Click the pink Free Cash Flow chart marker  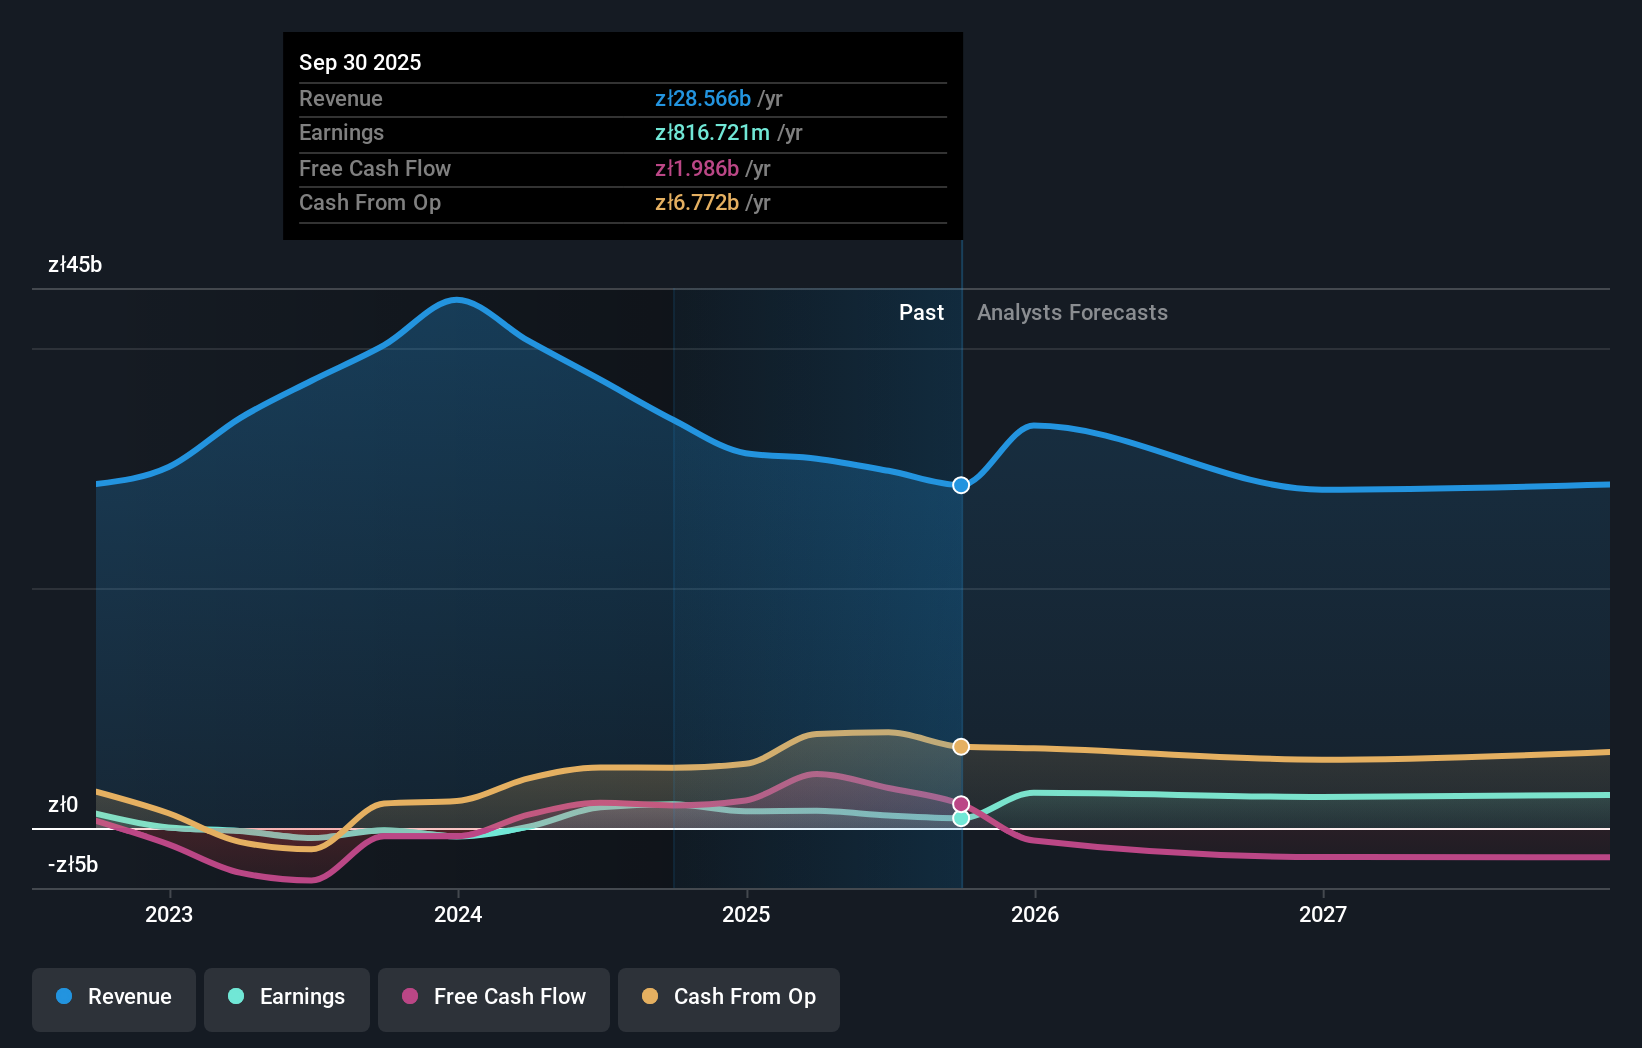tap(960, 803)
